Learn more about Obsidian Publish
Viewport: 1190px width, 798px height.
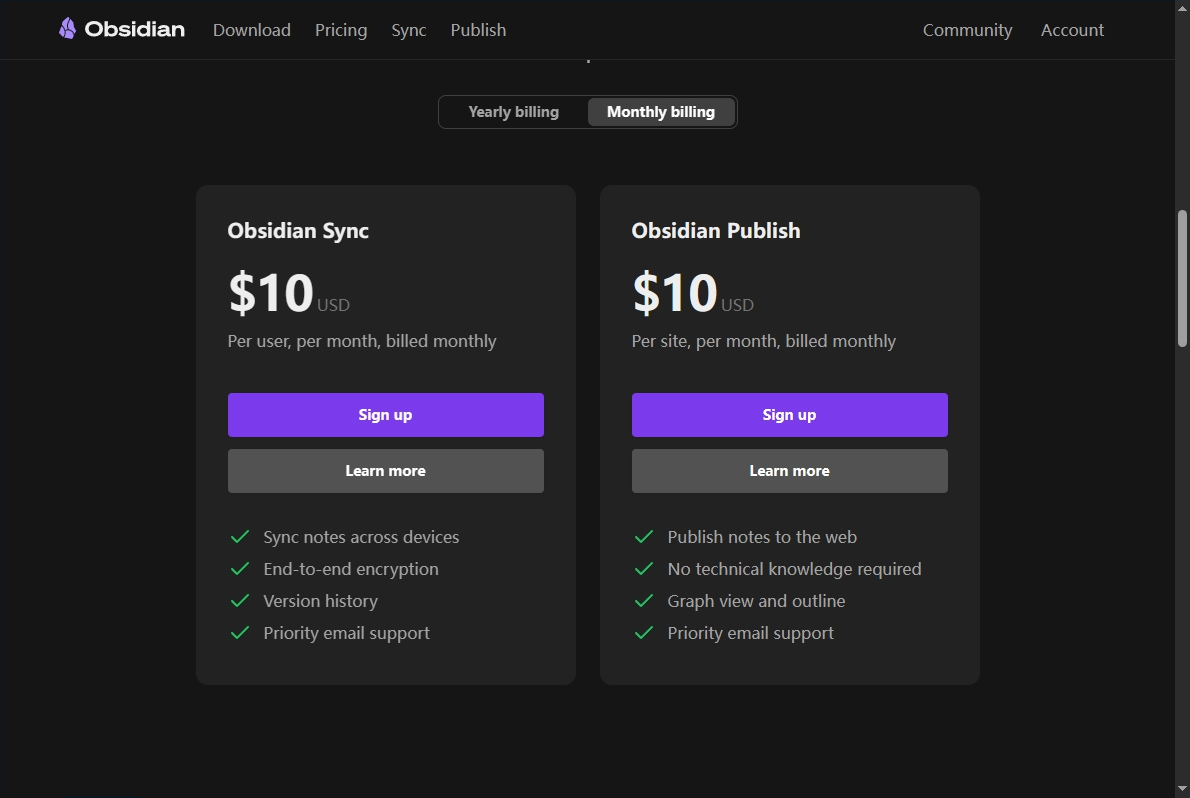(x=790, y=471)
